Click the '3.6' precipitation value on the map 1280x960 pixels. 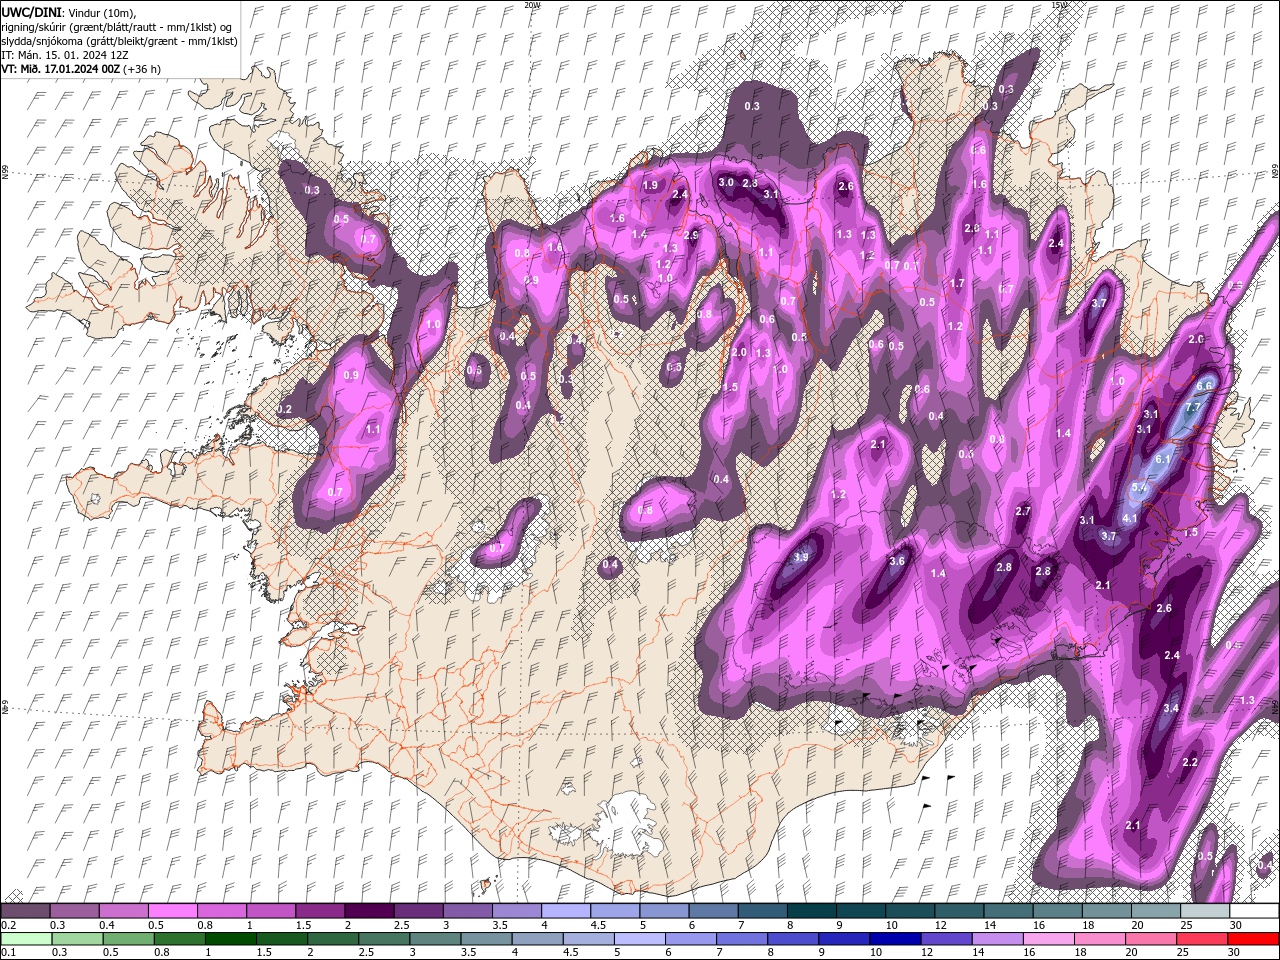pyautogui.click(x=897, y=561)
